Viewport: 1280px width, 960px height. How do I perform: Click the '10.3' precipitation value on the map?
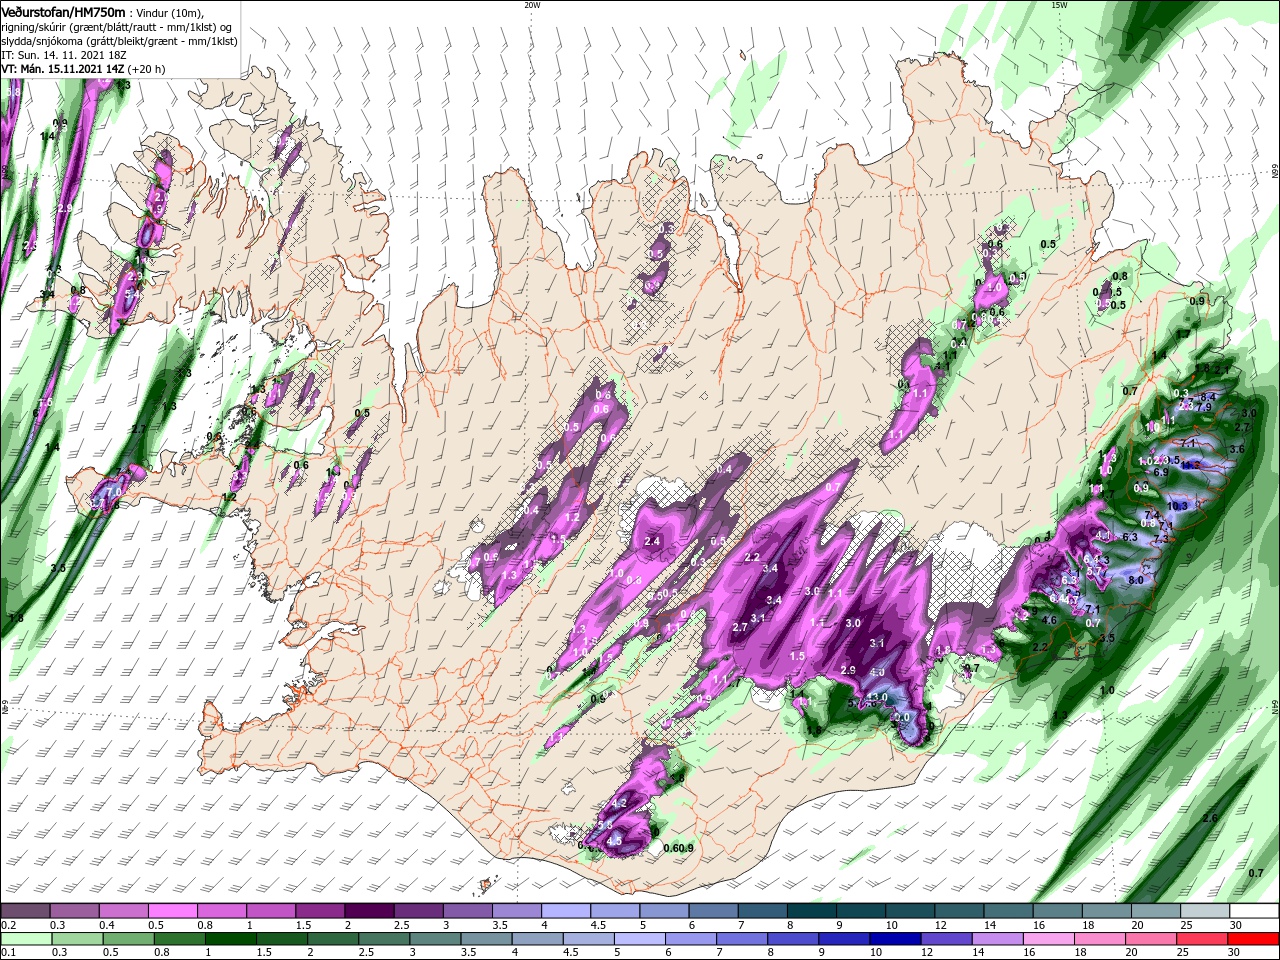[x=1177, y=506]
